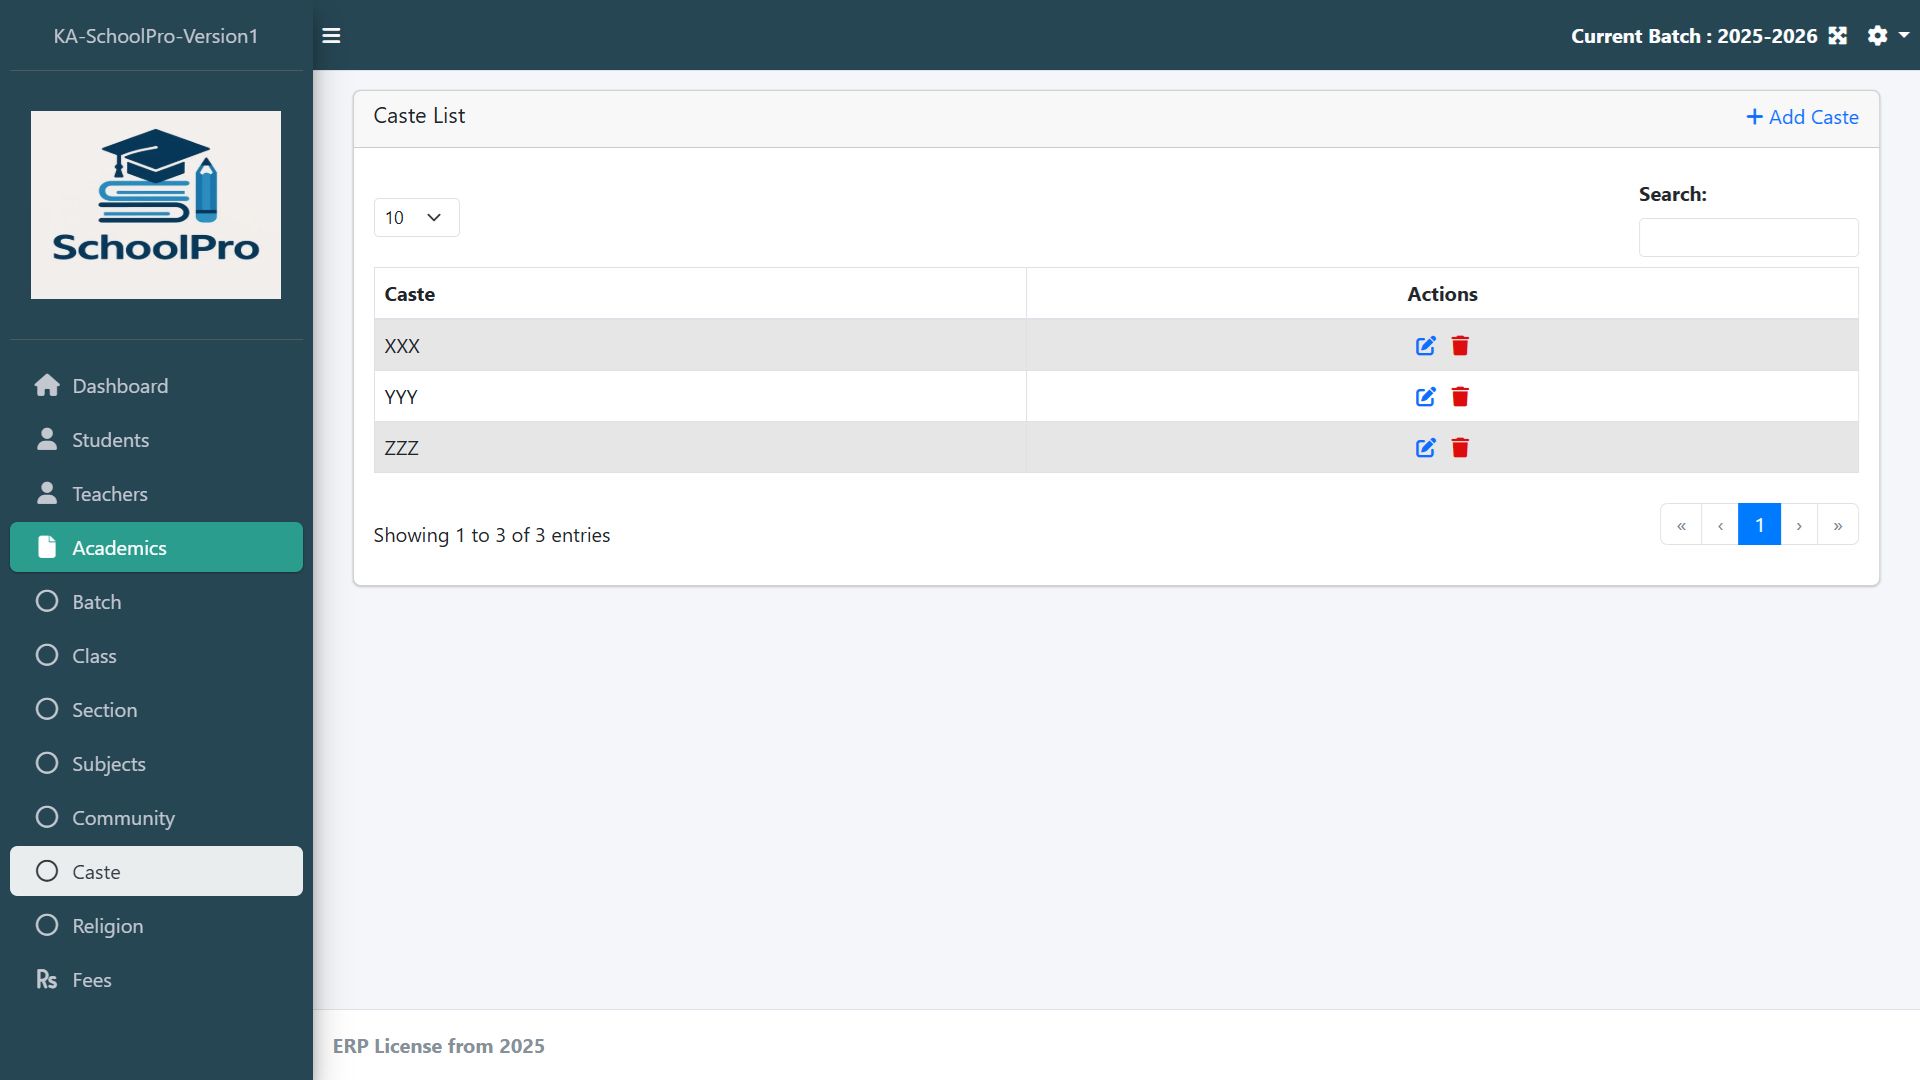Select the Religion submenu item
1920x1080 pixels.
107,926
